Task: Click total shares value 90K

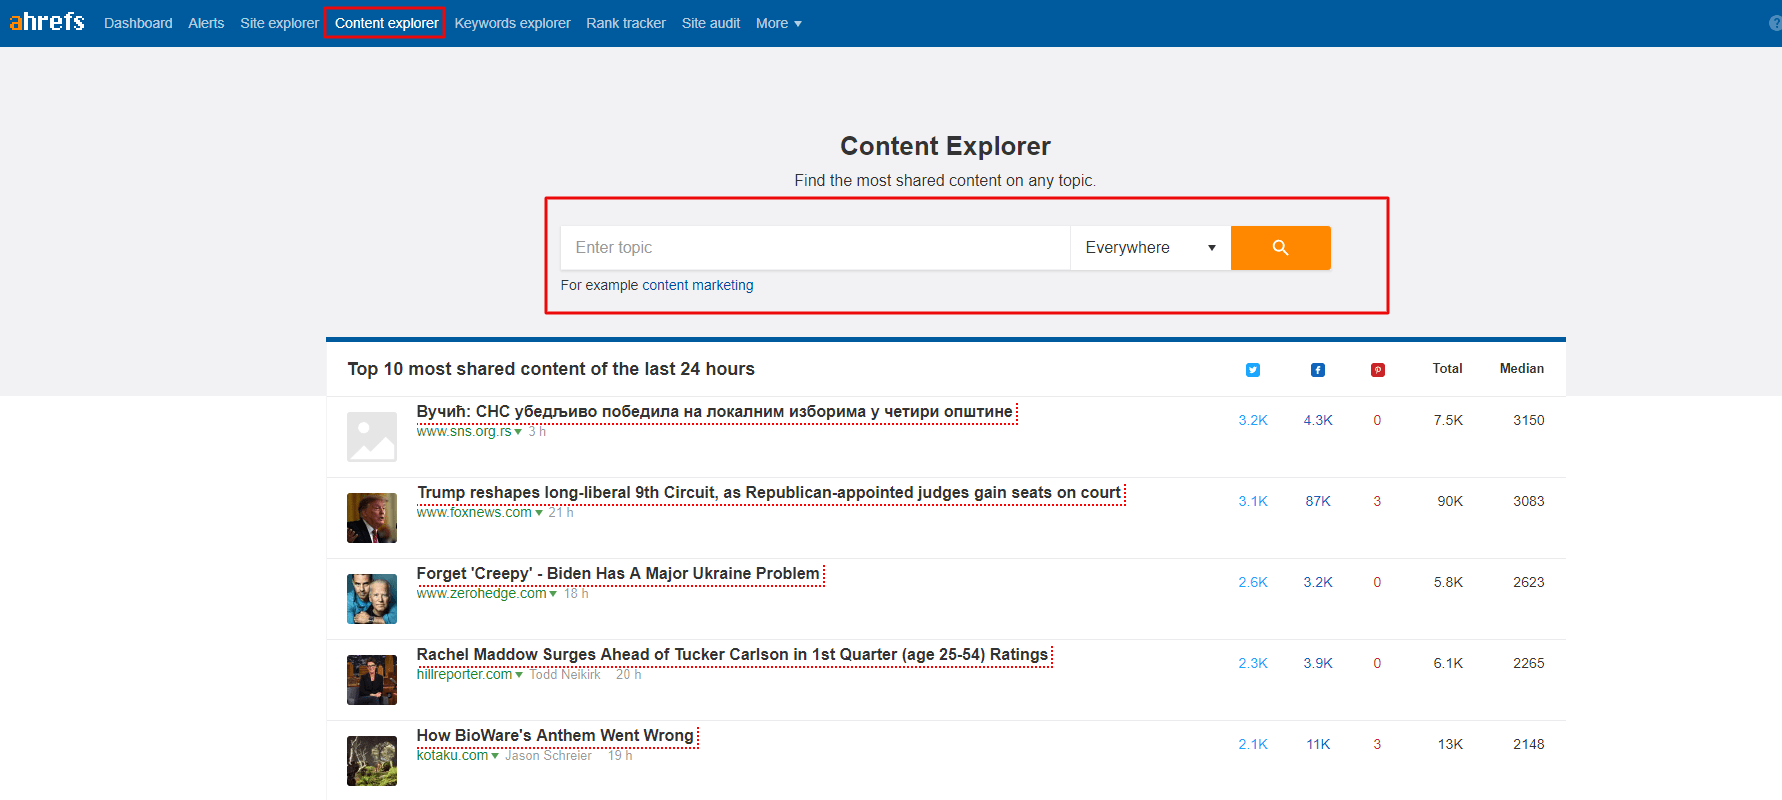Action: [x=1450, y=502]
